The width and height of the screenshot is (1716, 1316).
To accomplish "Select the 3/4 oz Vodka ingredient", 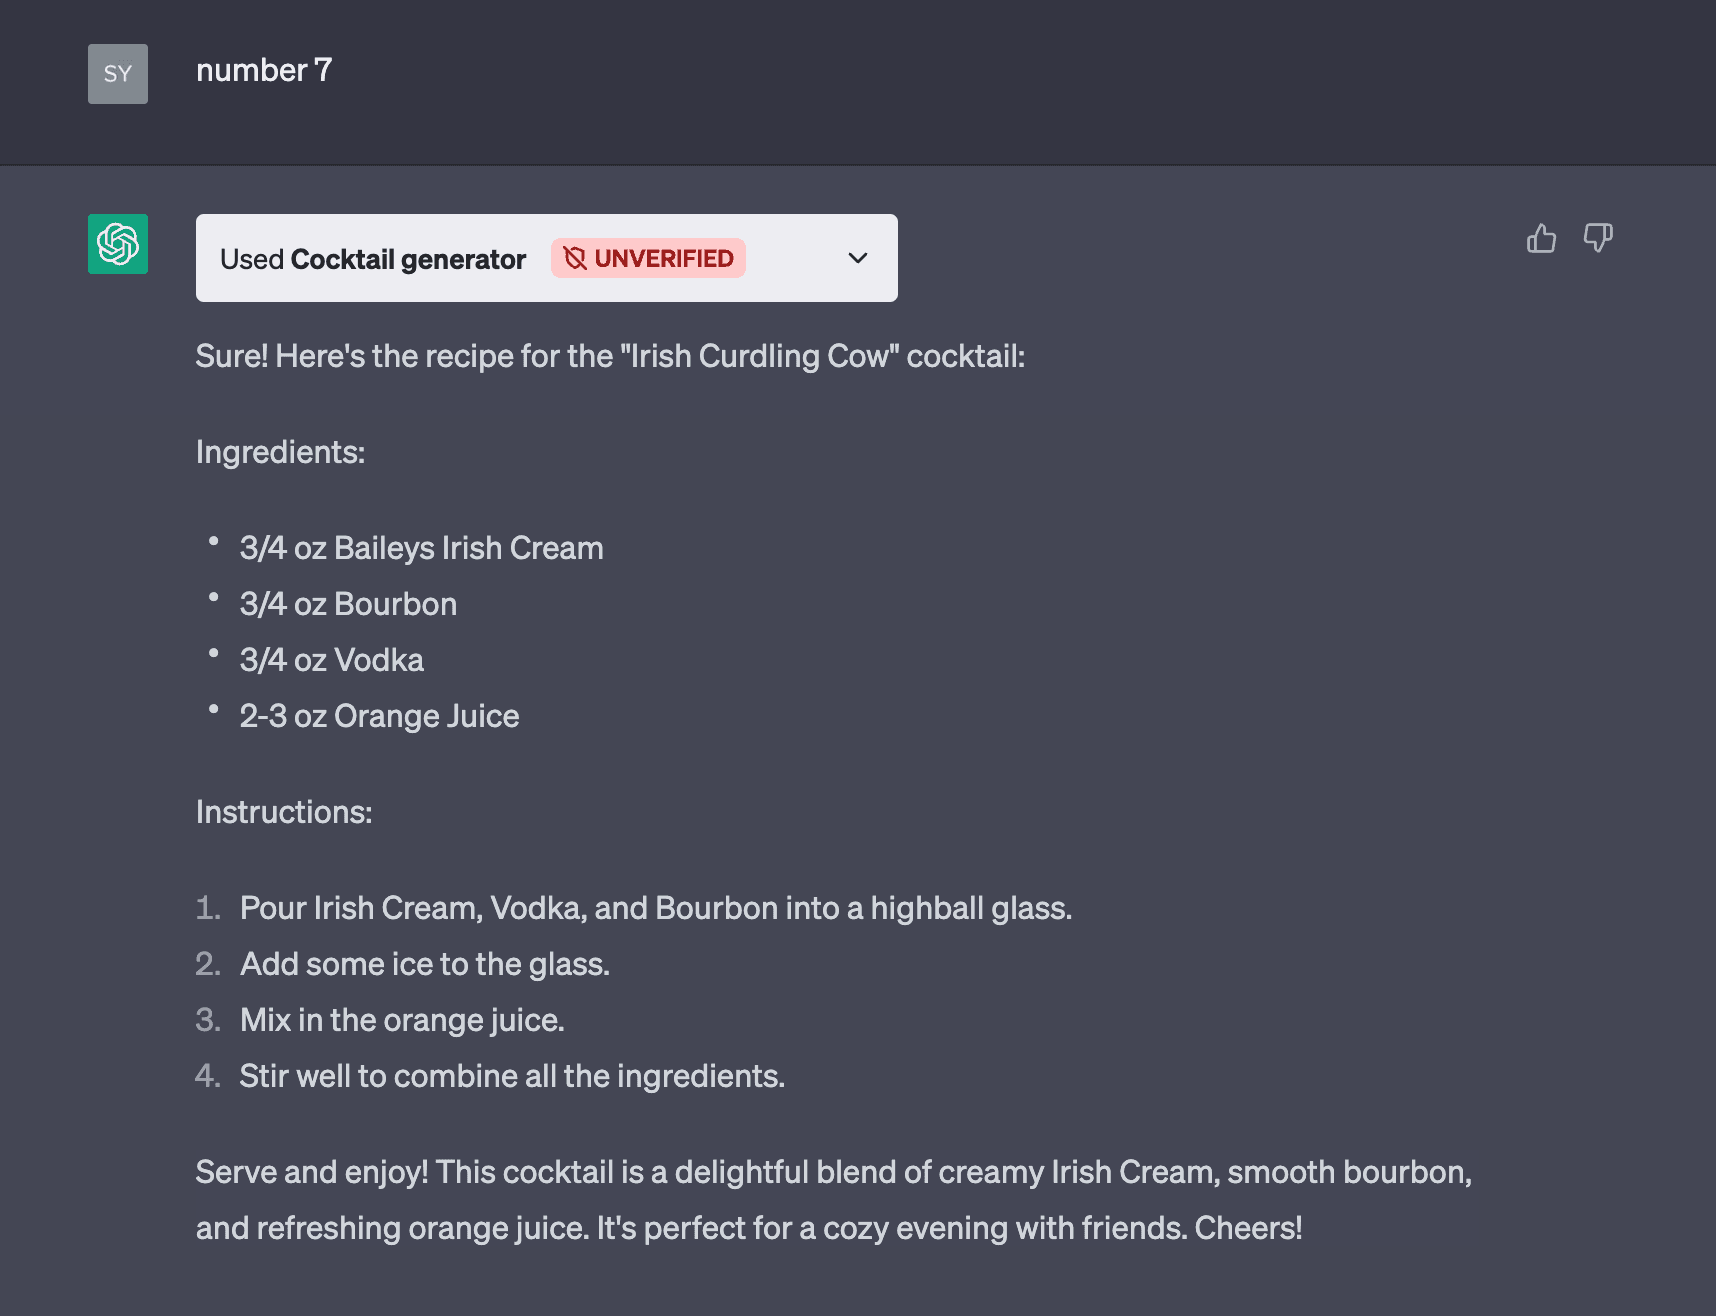I will coord(331,660).
